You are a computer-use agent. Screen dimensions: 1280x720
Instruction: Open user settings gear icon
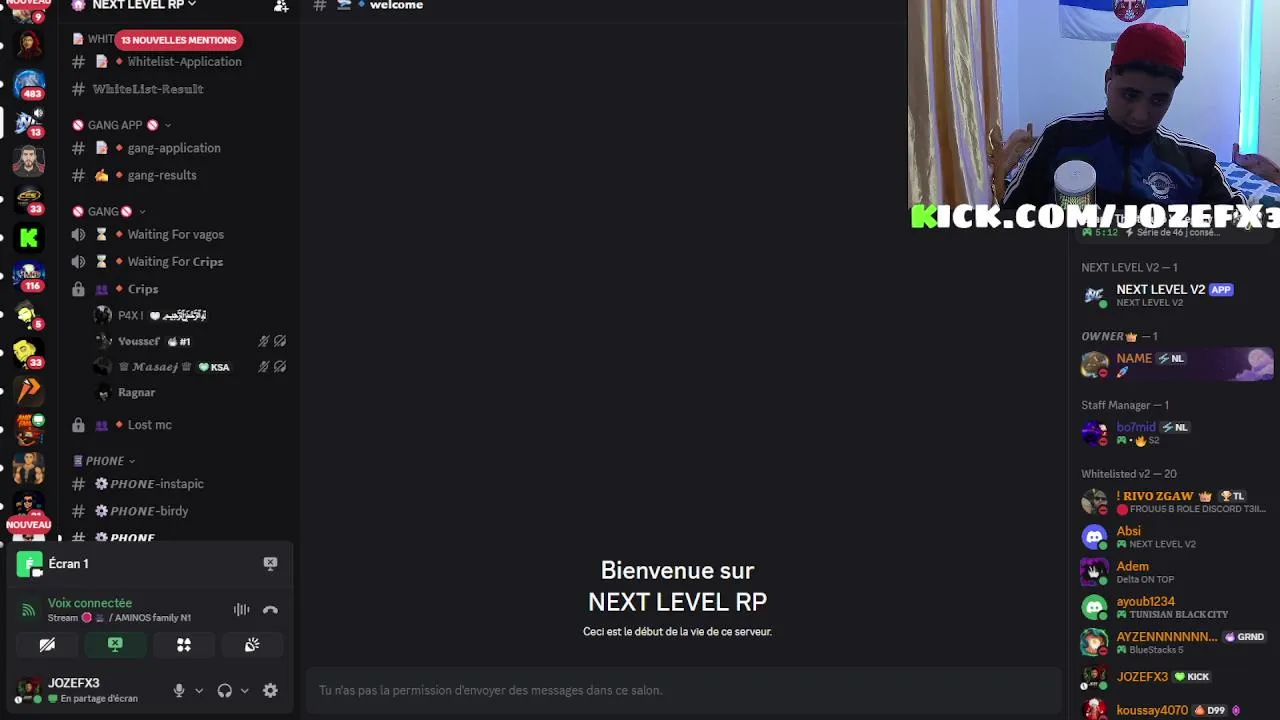[270, 690]
